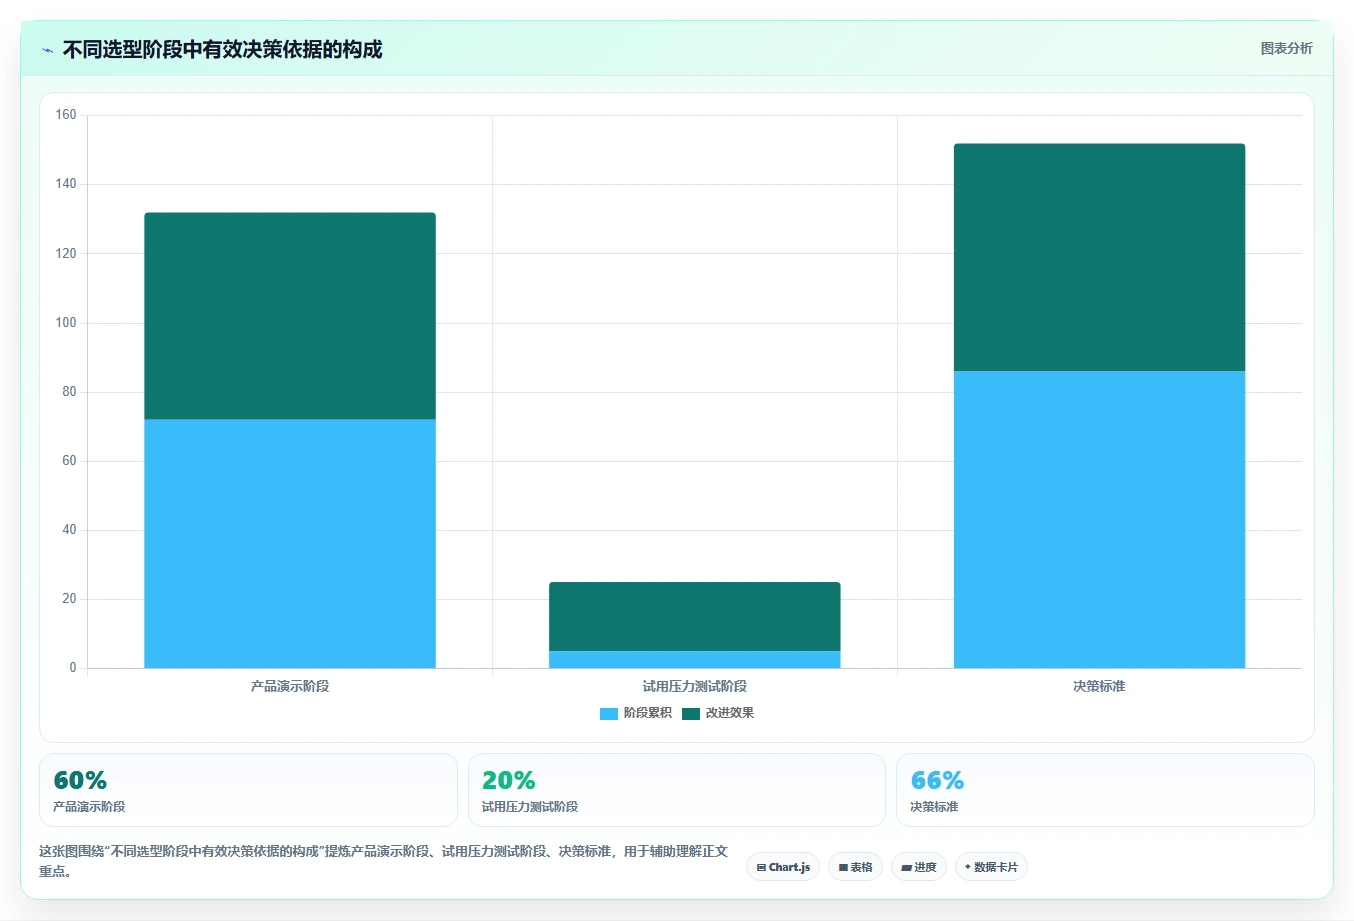This screenshot has height=921, width=1354.
Task: Click the 表格 tag chip
Action: coord(855,867)
